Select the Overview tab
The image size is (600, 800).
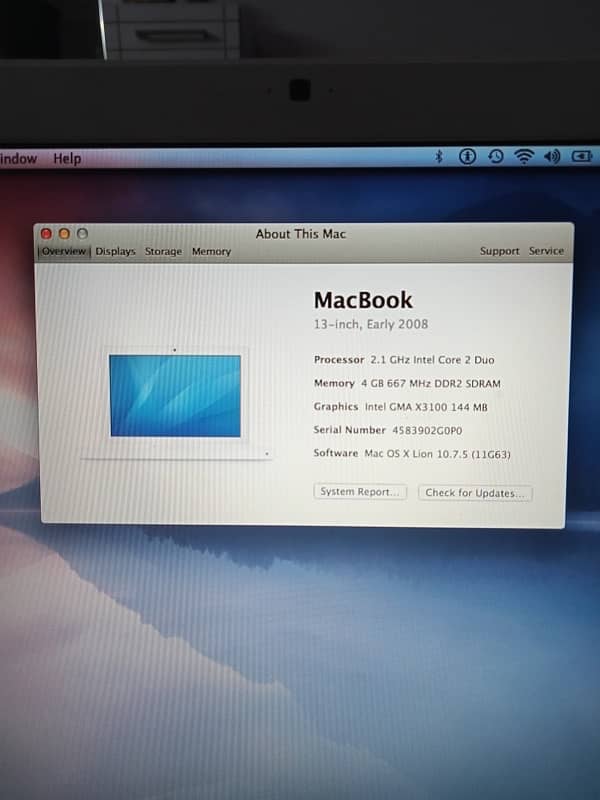tap(64, 252)
